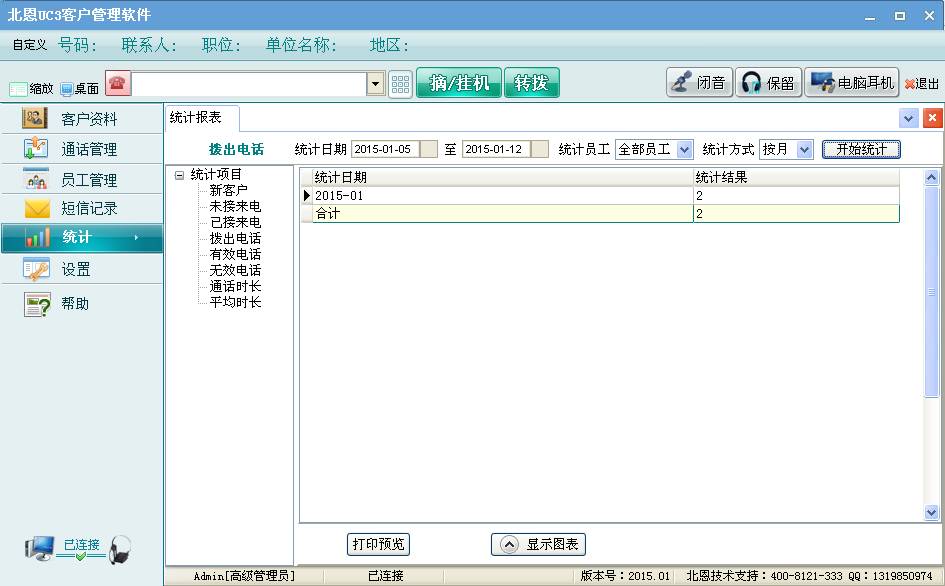945x586 pixels.
Task: Select the 统计报表 tab
Action: (201, 118)
